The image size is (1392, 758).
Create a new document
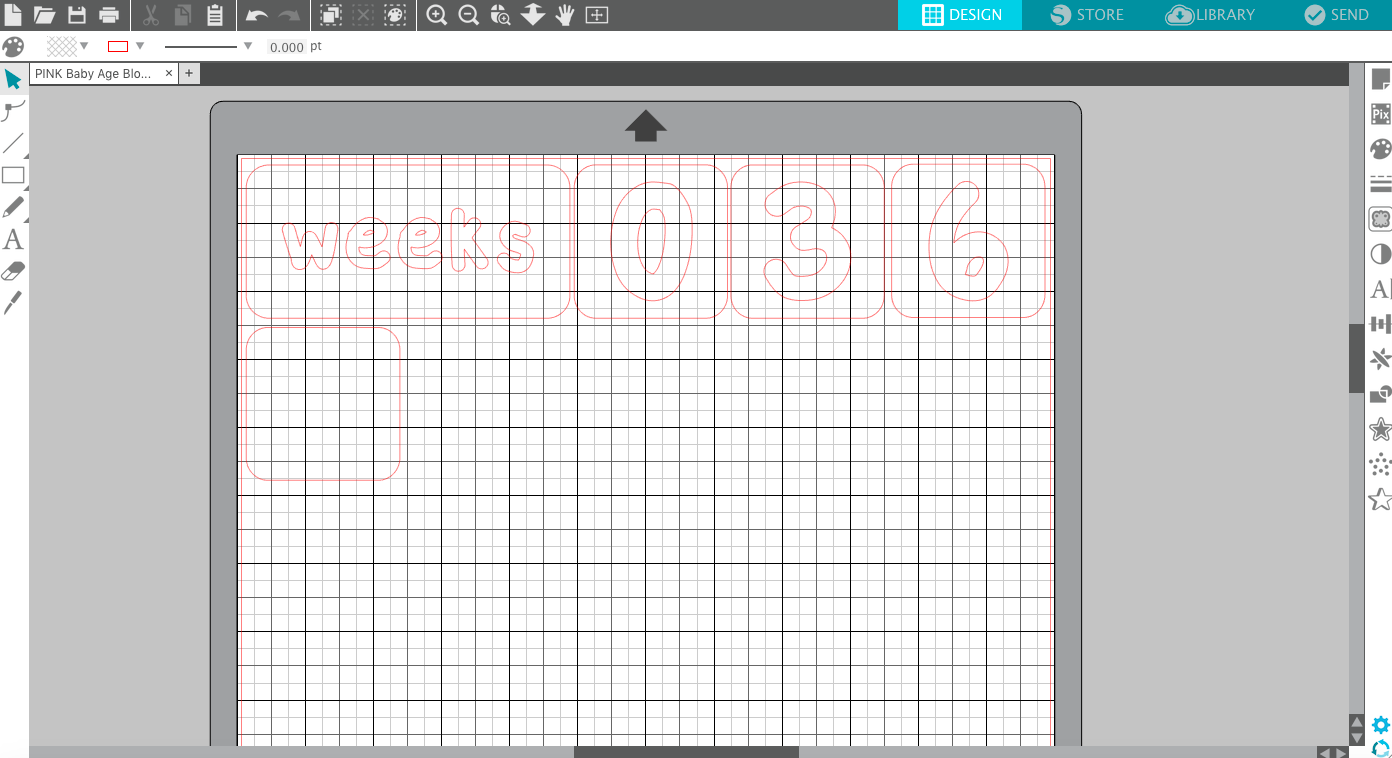13,15
